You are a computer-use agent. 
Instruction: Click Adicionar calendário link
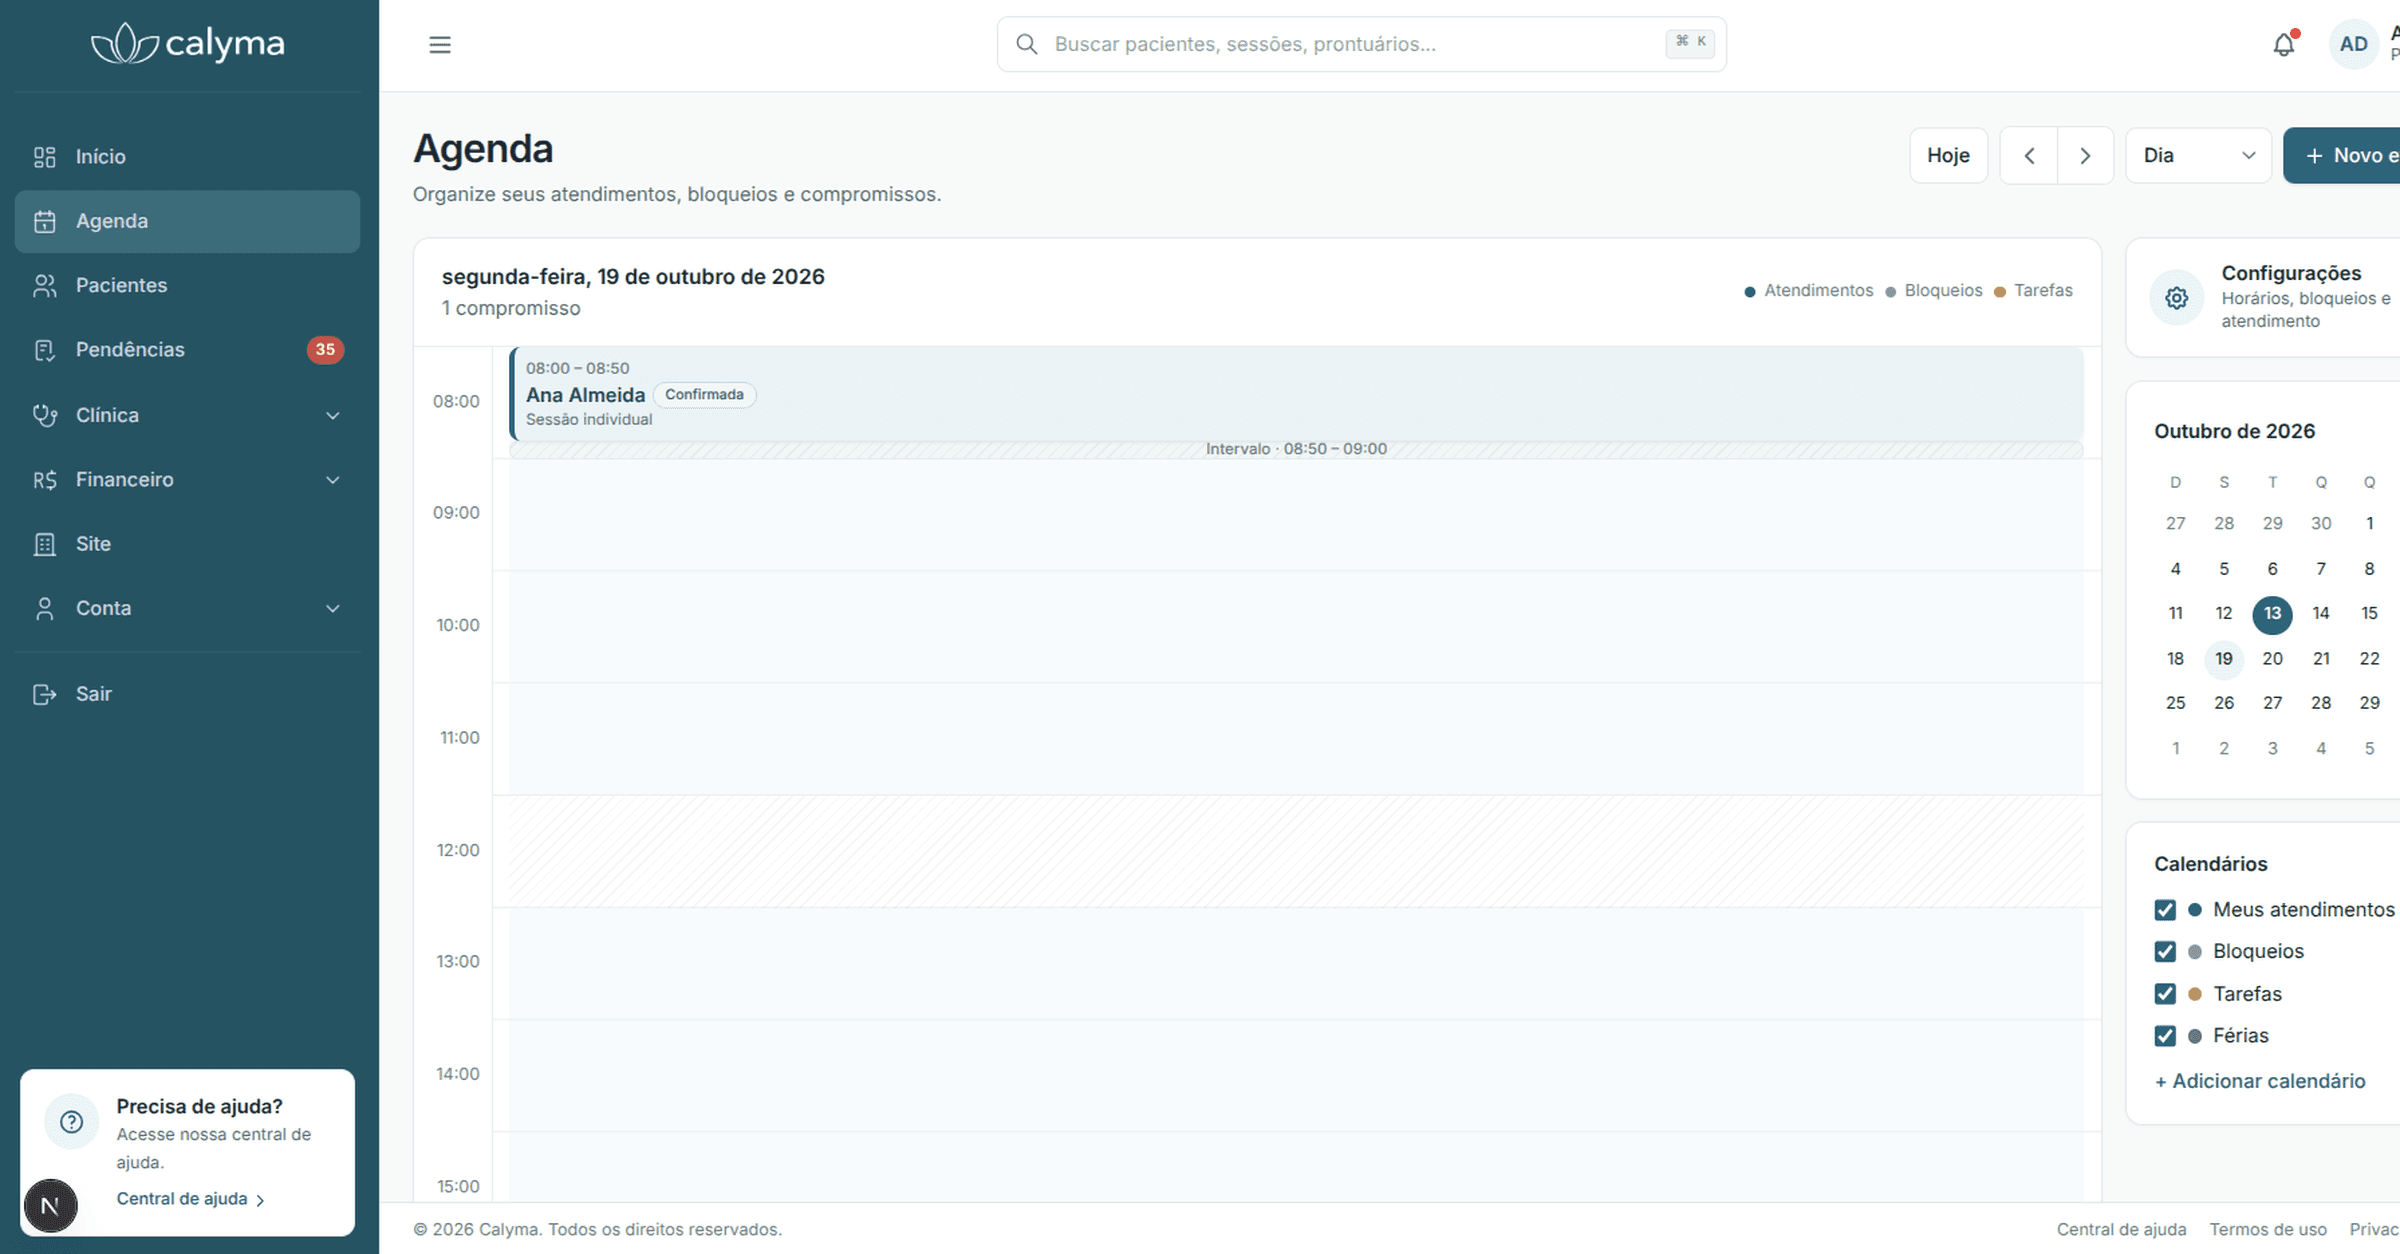pyautogui.click(x=2260, y=1081)
